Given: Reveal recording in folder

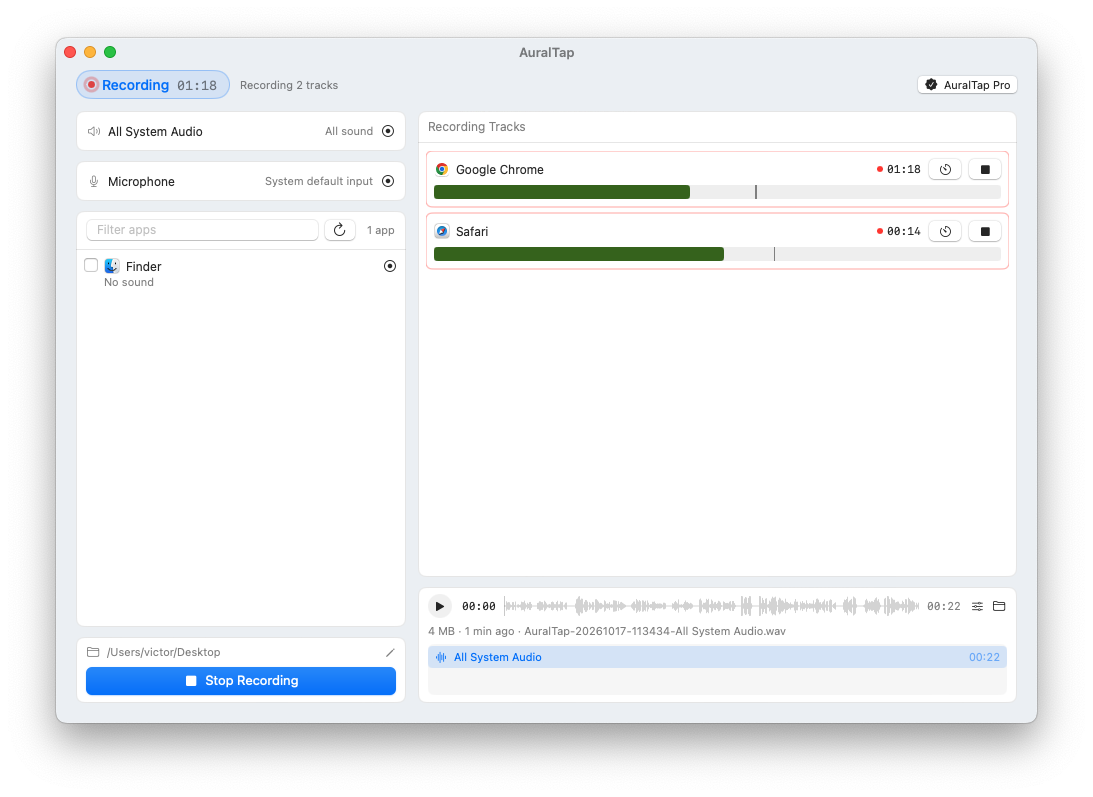Looking at the screenshot, I should click(x=999, y=607).
